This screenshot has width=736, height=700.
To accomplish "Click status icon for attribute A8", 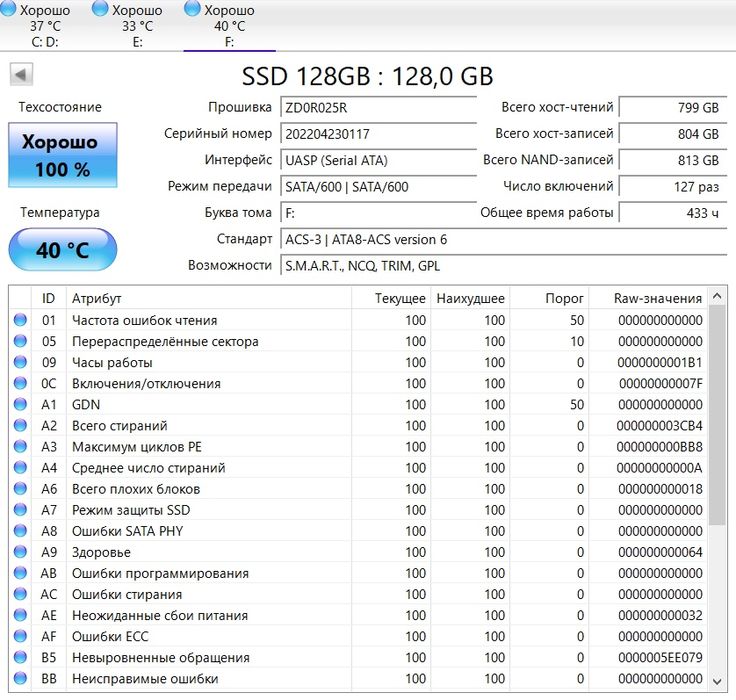I will tap(20, 531).
